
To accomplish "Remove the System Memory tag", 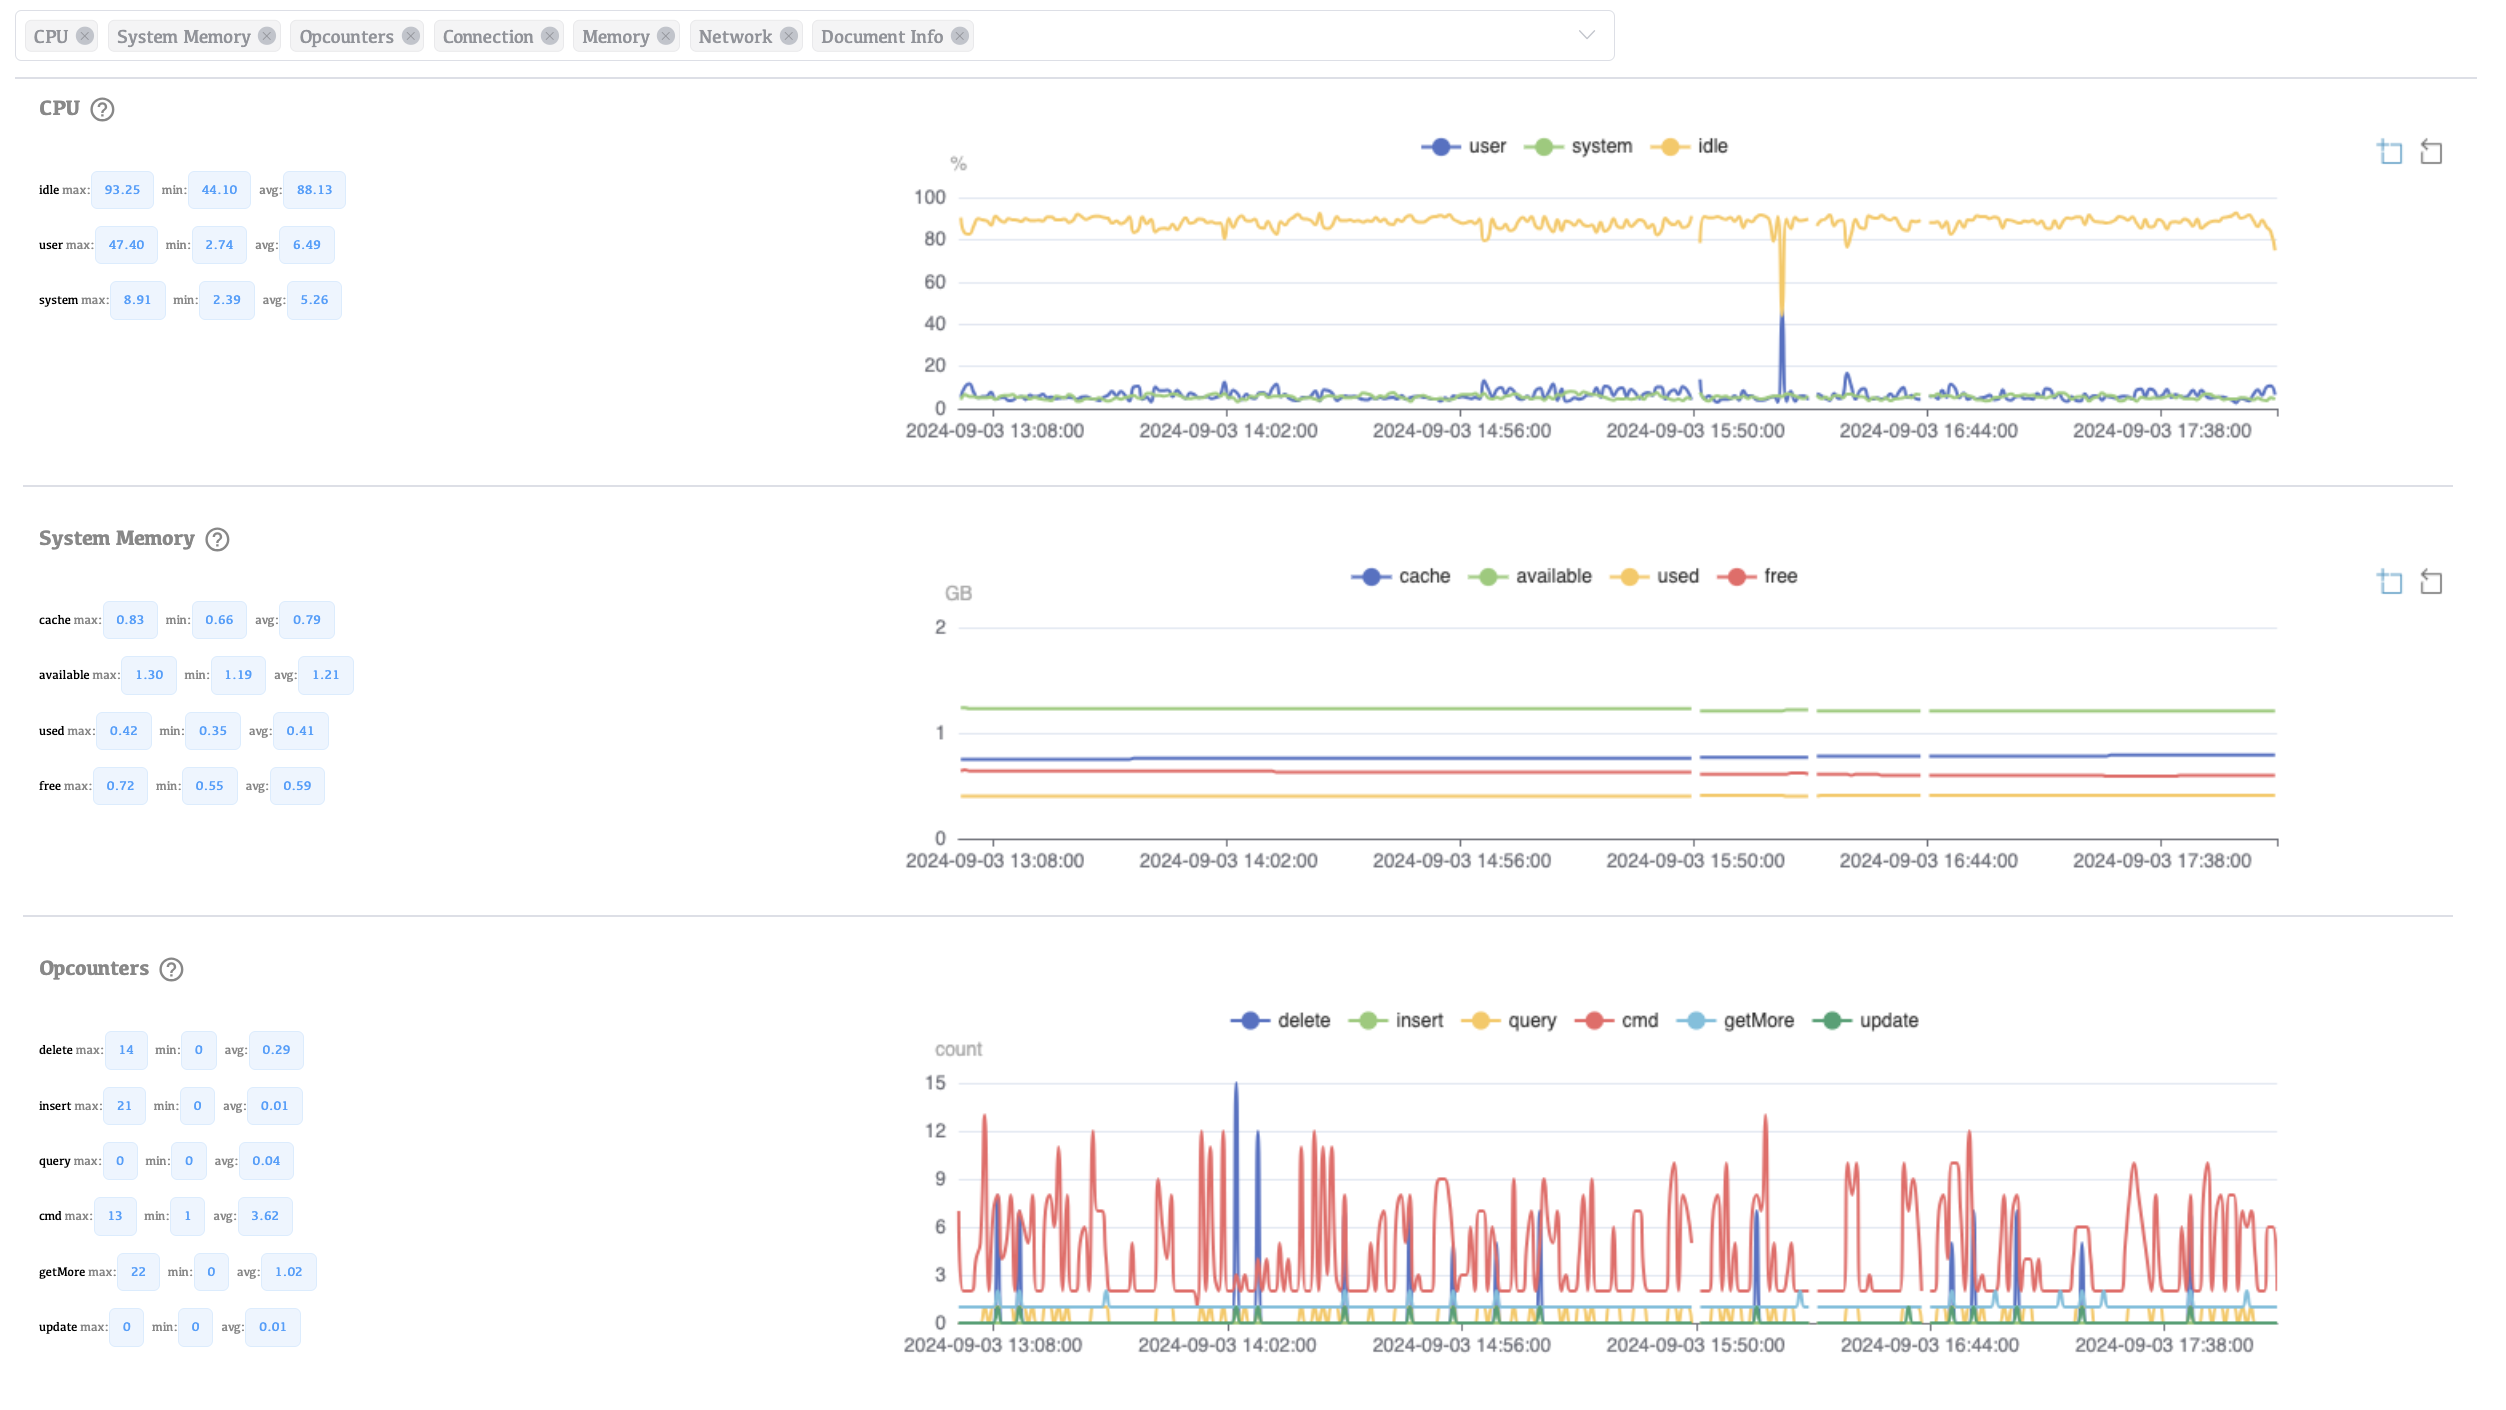I will tap(266, 36).
